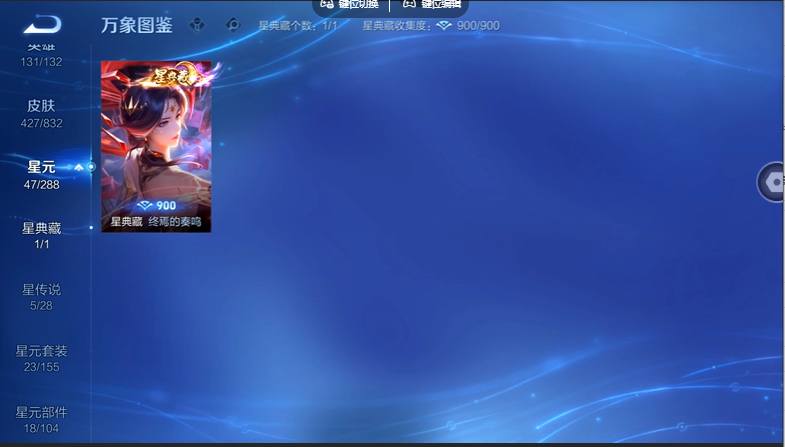Click the first emblem icon beside 万象图鉴

[x=197, y=24]
